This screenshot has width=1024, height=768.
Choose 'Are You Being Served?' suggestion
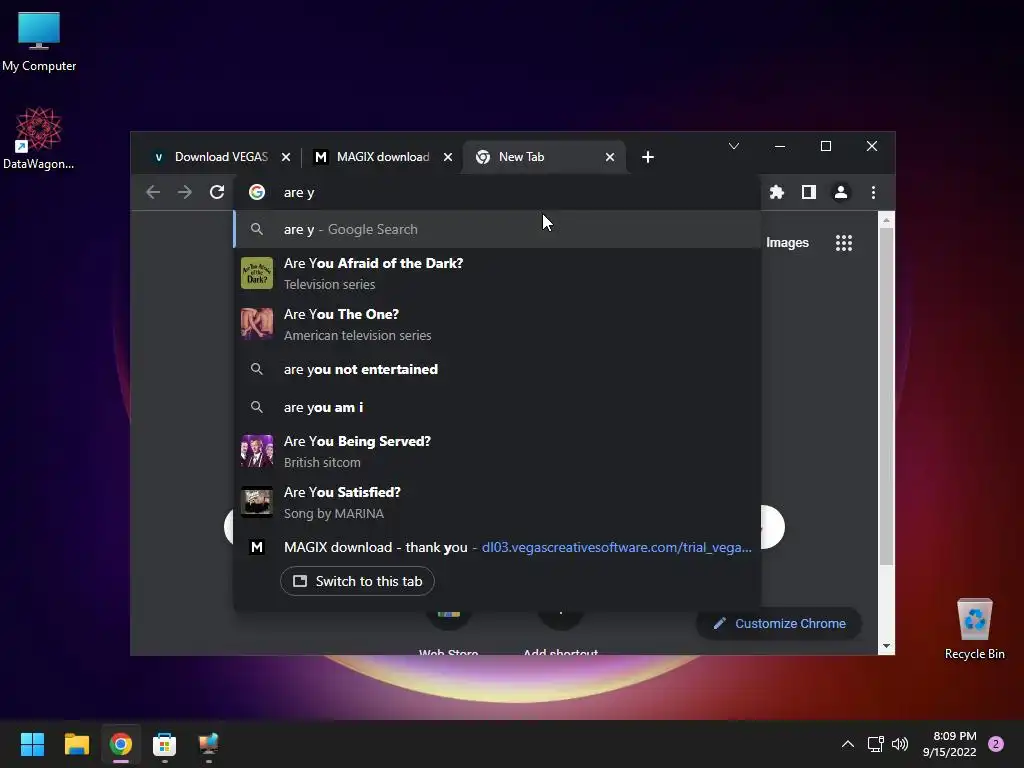click(x=497, y=451)
